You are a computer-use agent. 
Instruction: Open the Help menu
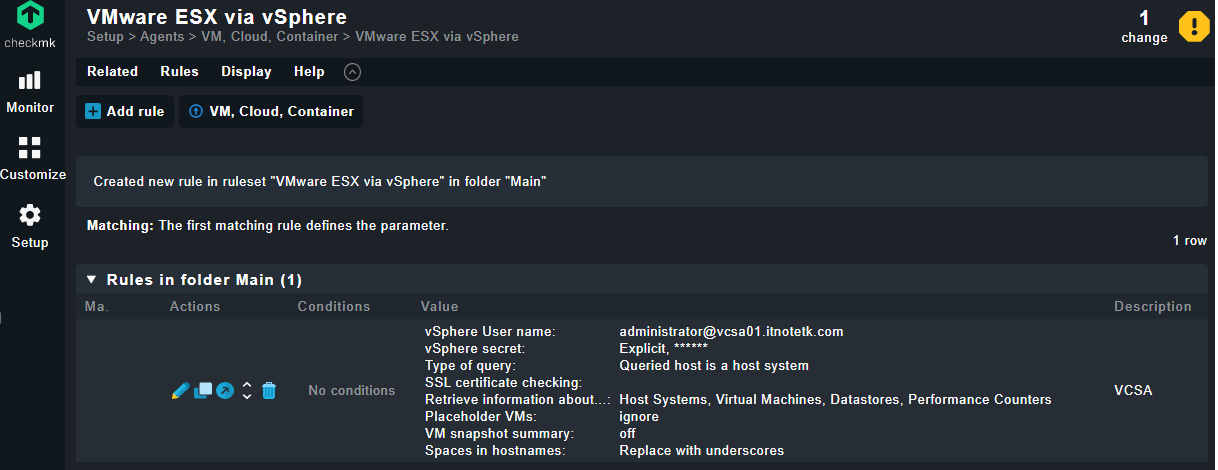[x=309, y=72]
